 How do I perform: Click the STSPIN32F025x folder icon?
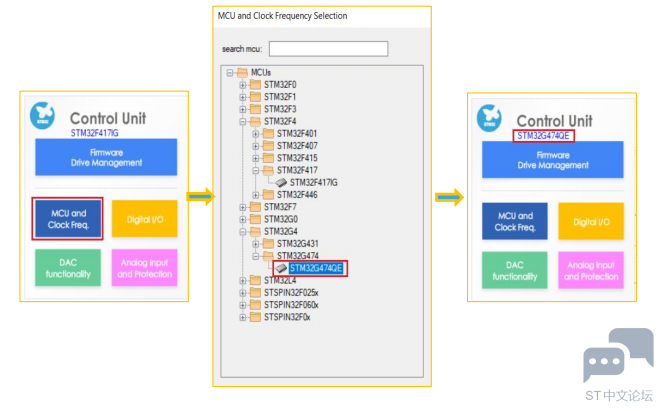(x=255, y=292)
